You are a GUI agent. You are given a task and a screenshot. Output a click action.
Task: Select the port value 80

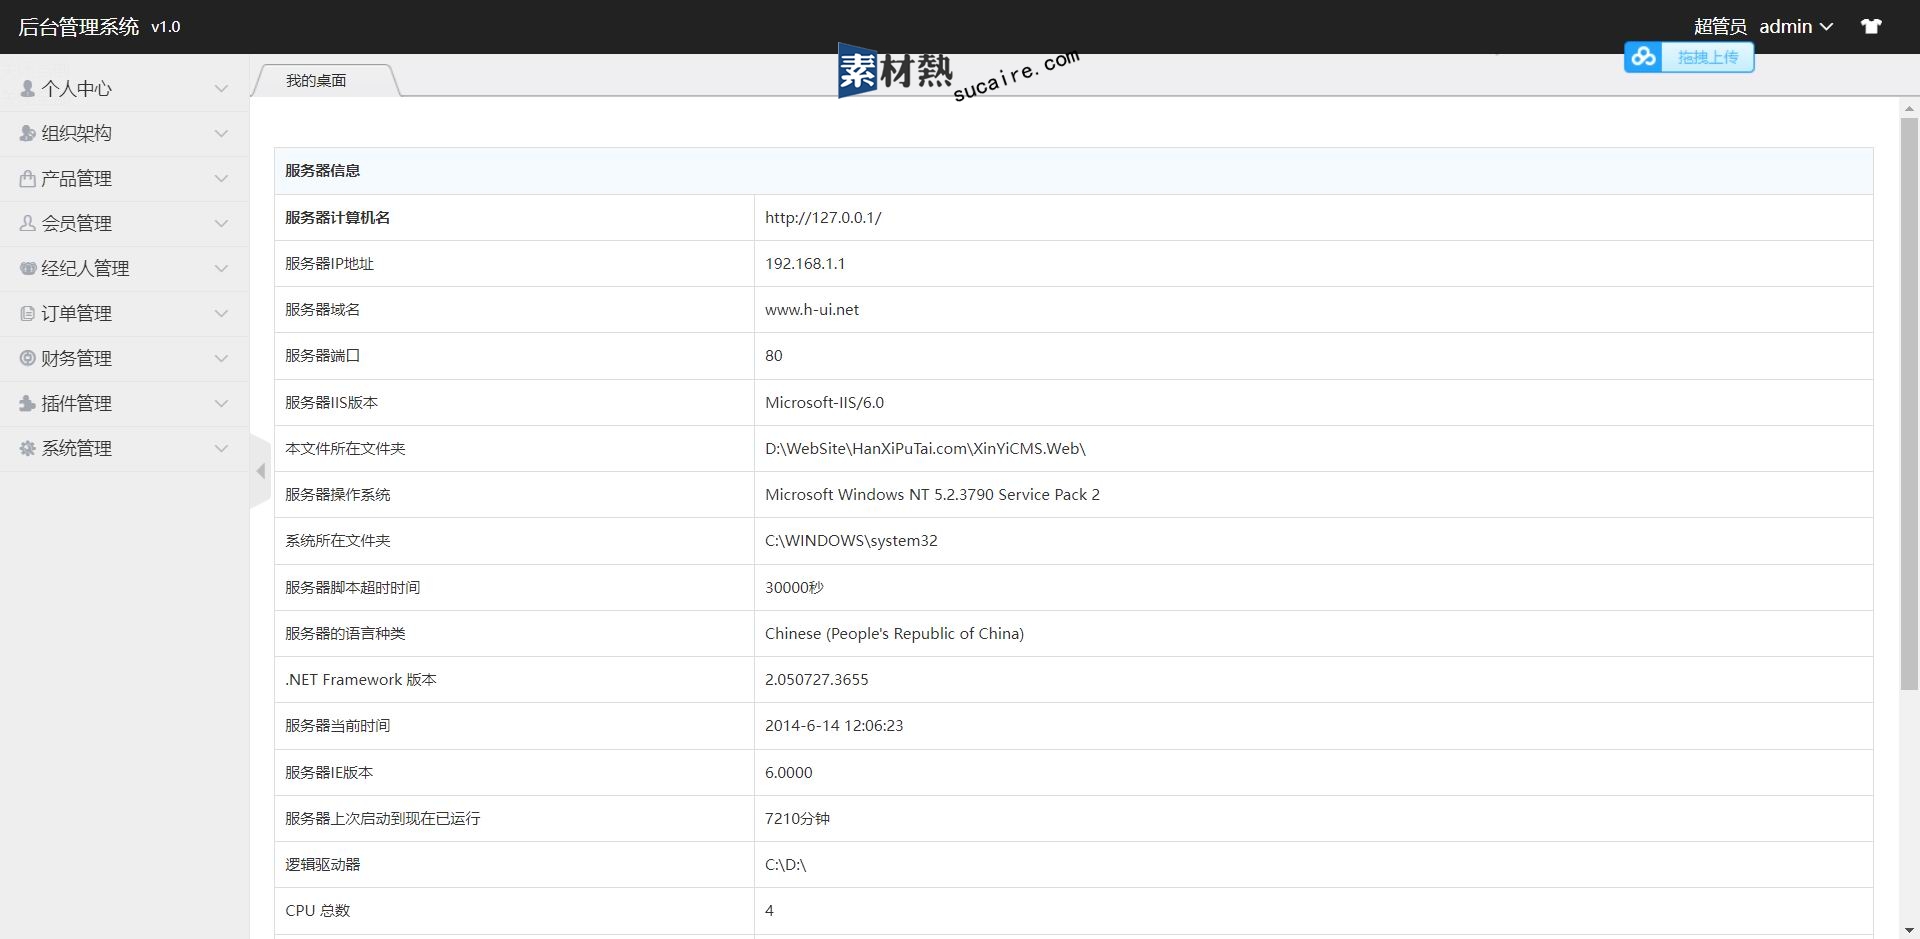[x=774, y=356]
